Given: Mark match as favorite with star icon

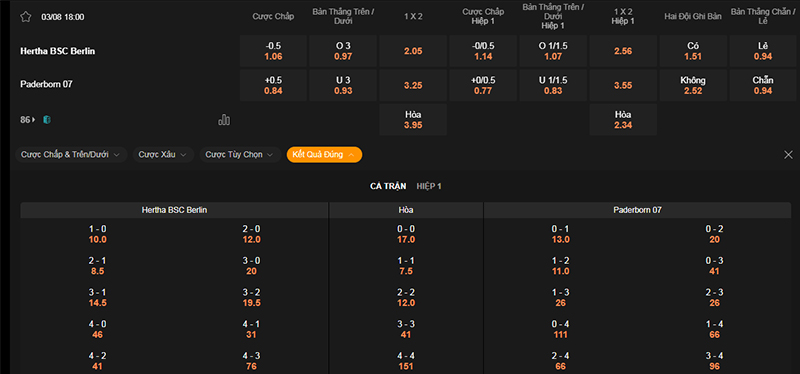Looking at the screenshot, I should point(26,17).
